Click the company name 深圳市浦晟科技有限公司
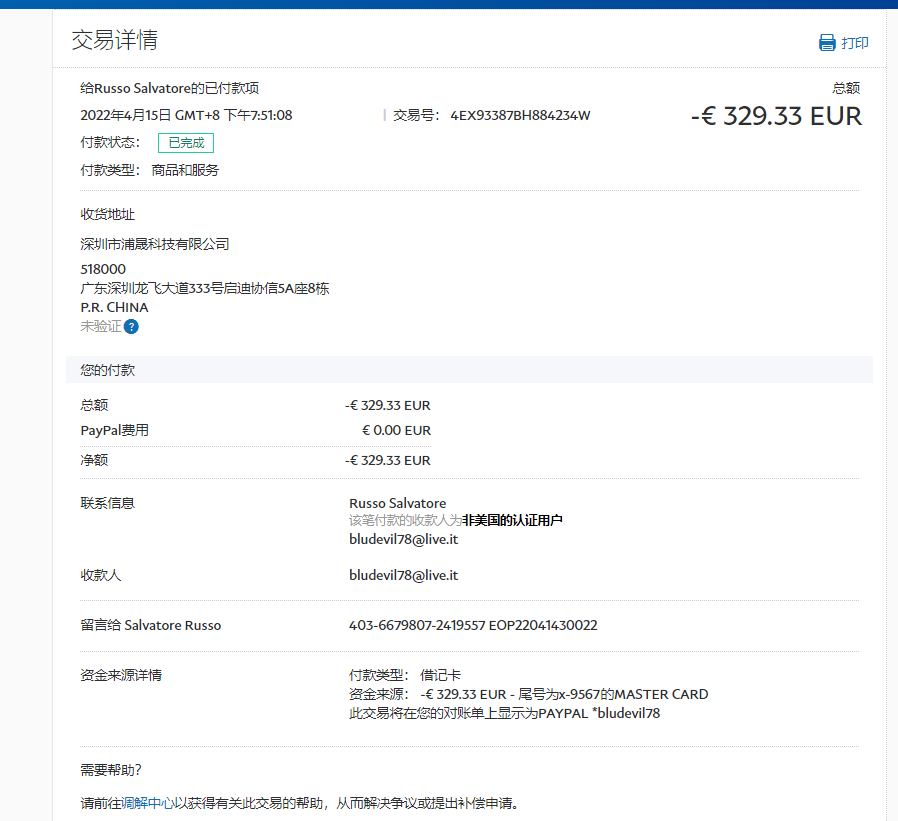Viewport: 898px width, 821px height. pyautogui.click(x=155, y=244)
